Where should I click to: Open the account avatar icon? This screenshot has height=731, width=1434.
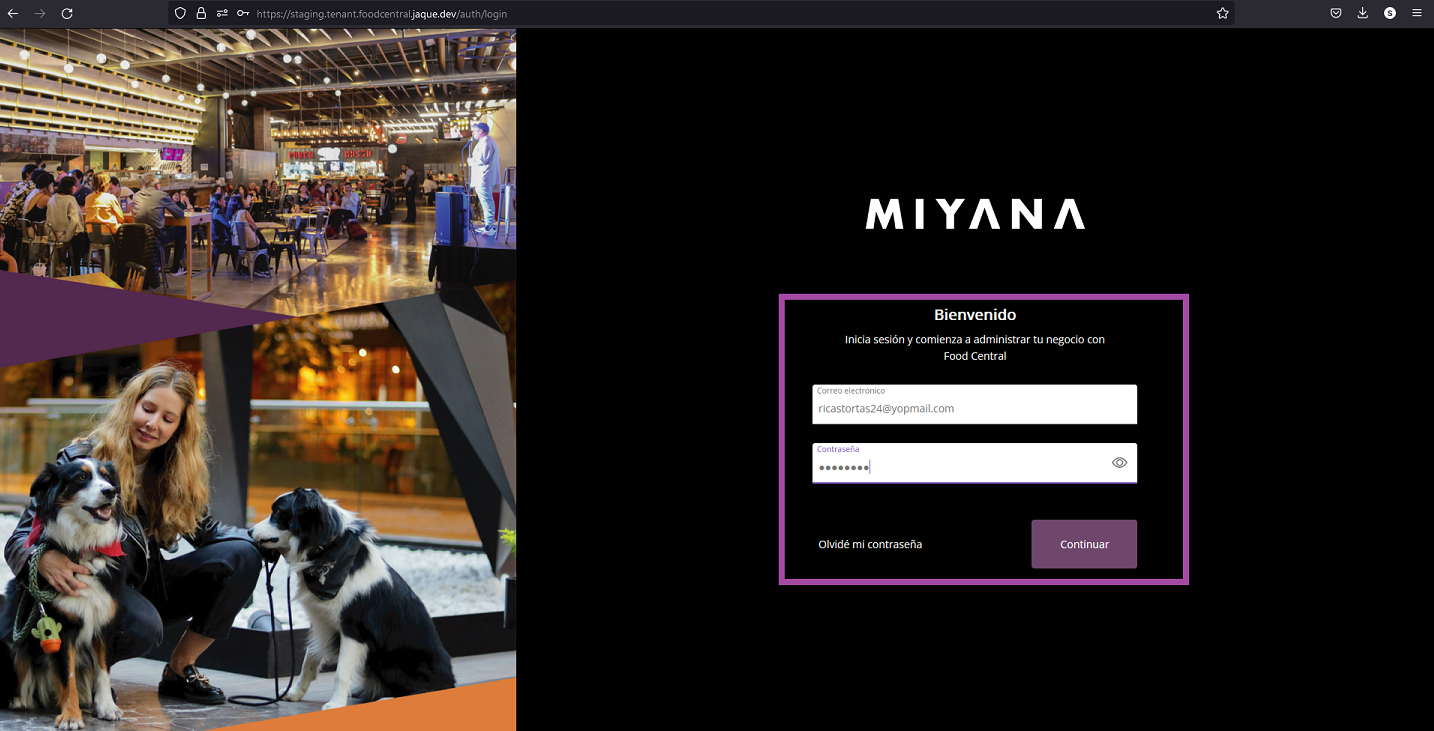click(x=1390, y=14)
